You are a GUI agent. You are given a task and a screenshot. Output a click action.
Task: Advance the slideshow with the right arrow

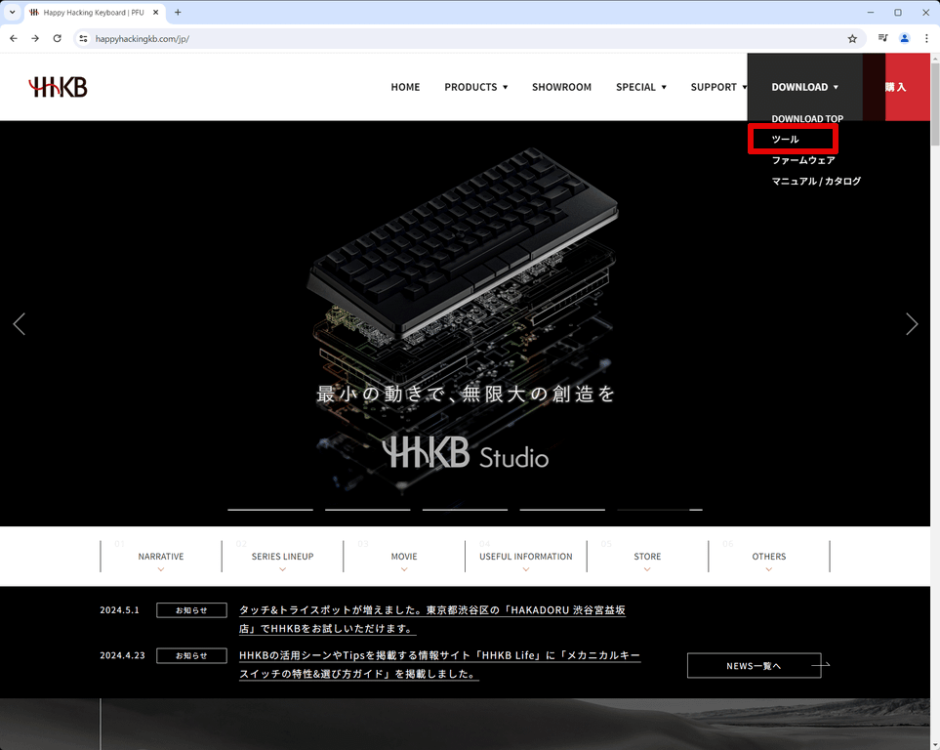pos(911,323)
